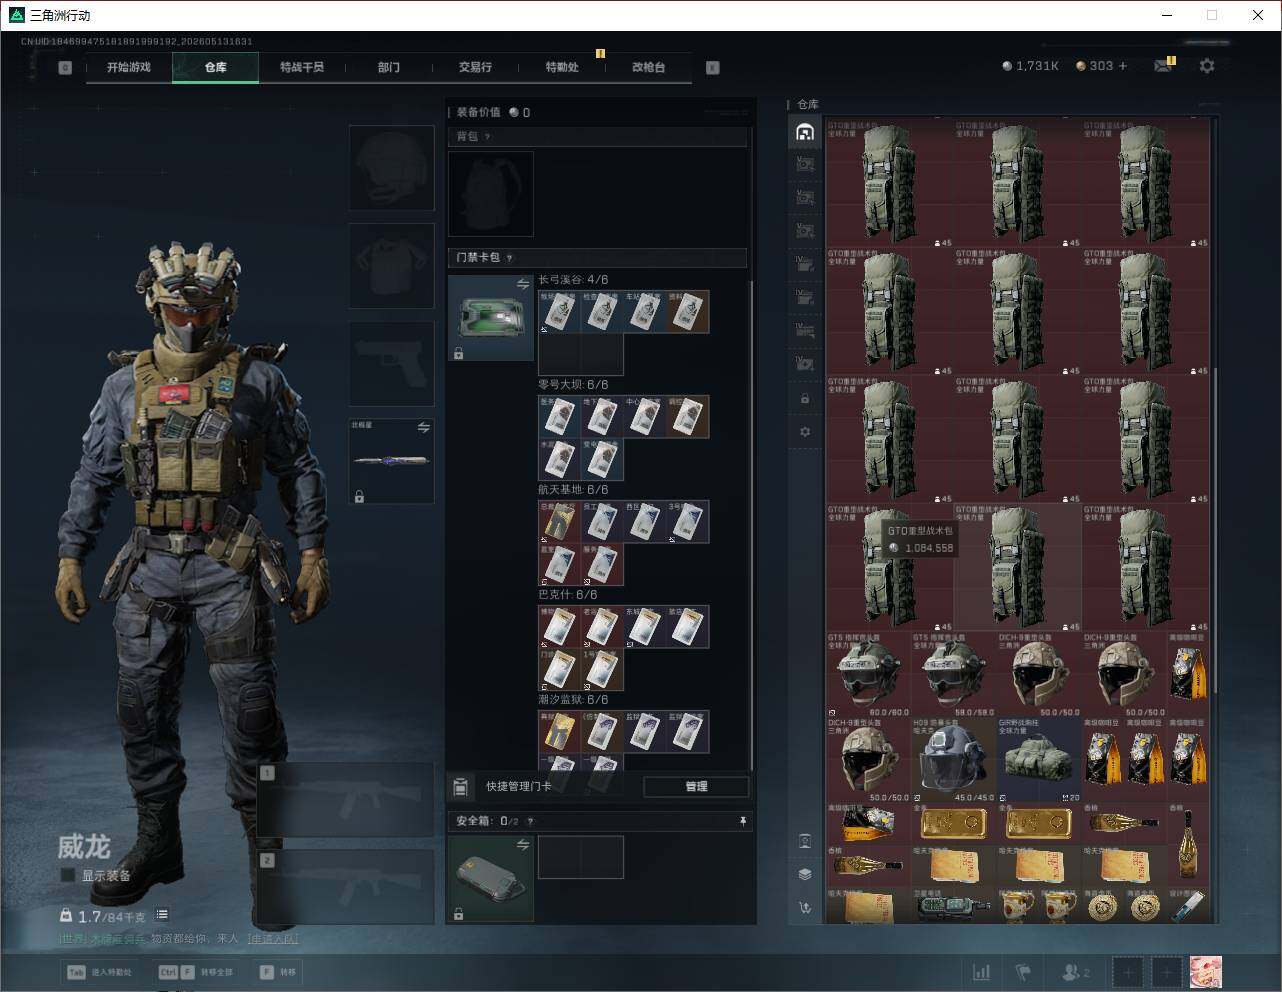Add premium currency with plus icon
Screen dimensions: 1282x992
(x=1123, y=66)
